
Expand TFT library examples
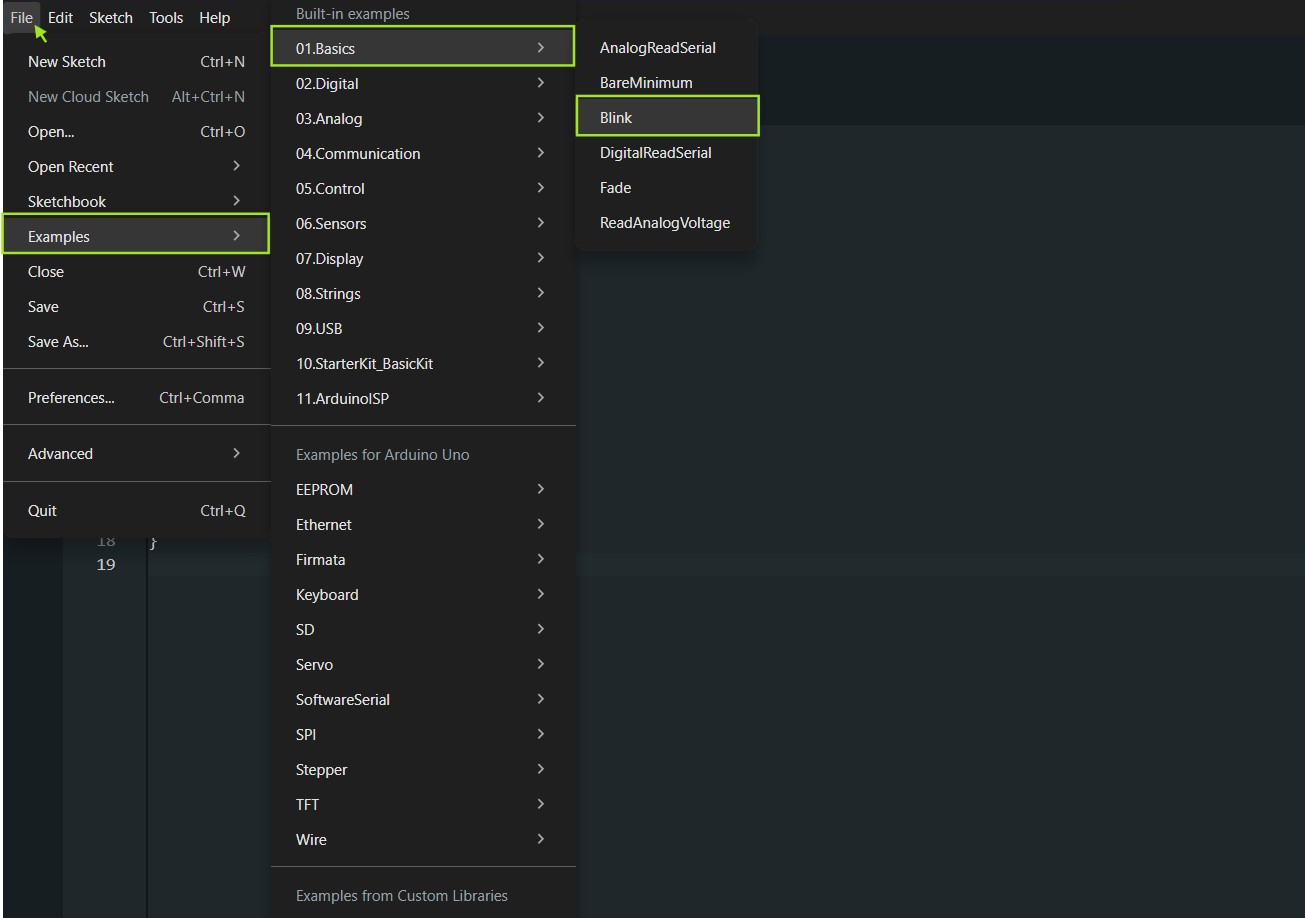click(423, 805)
